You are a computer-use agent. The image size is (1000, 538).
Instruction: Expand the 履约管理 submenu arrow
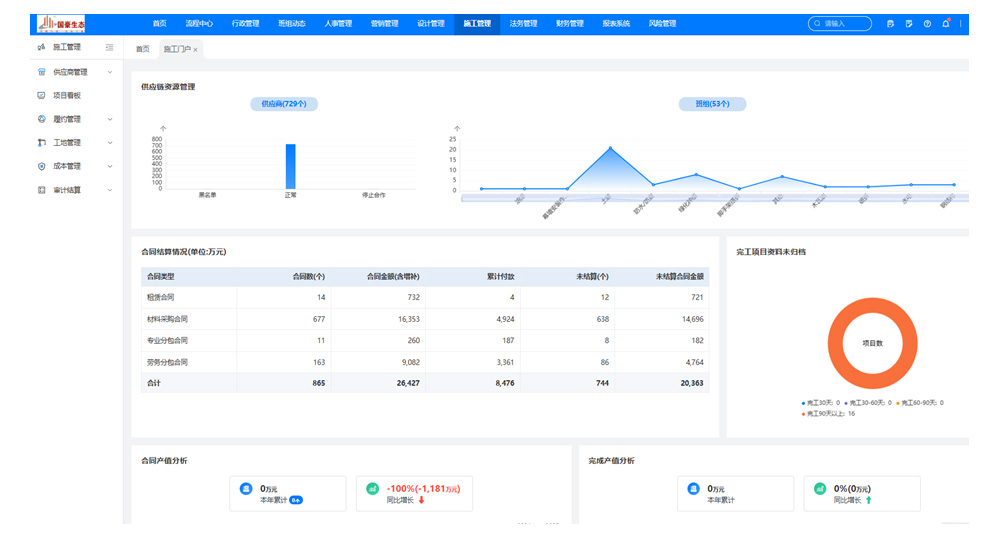pos(109,119)
